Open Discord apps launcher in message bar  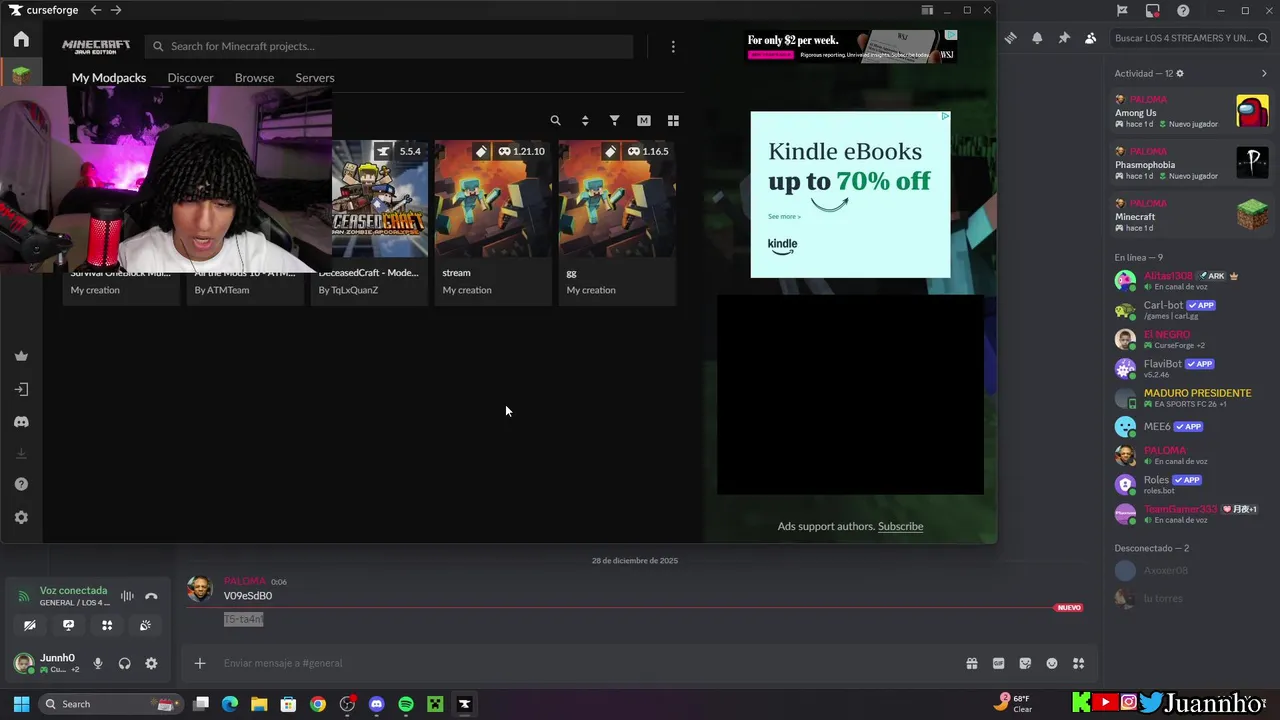point(1078,663)
